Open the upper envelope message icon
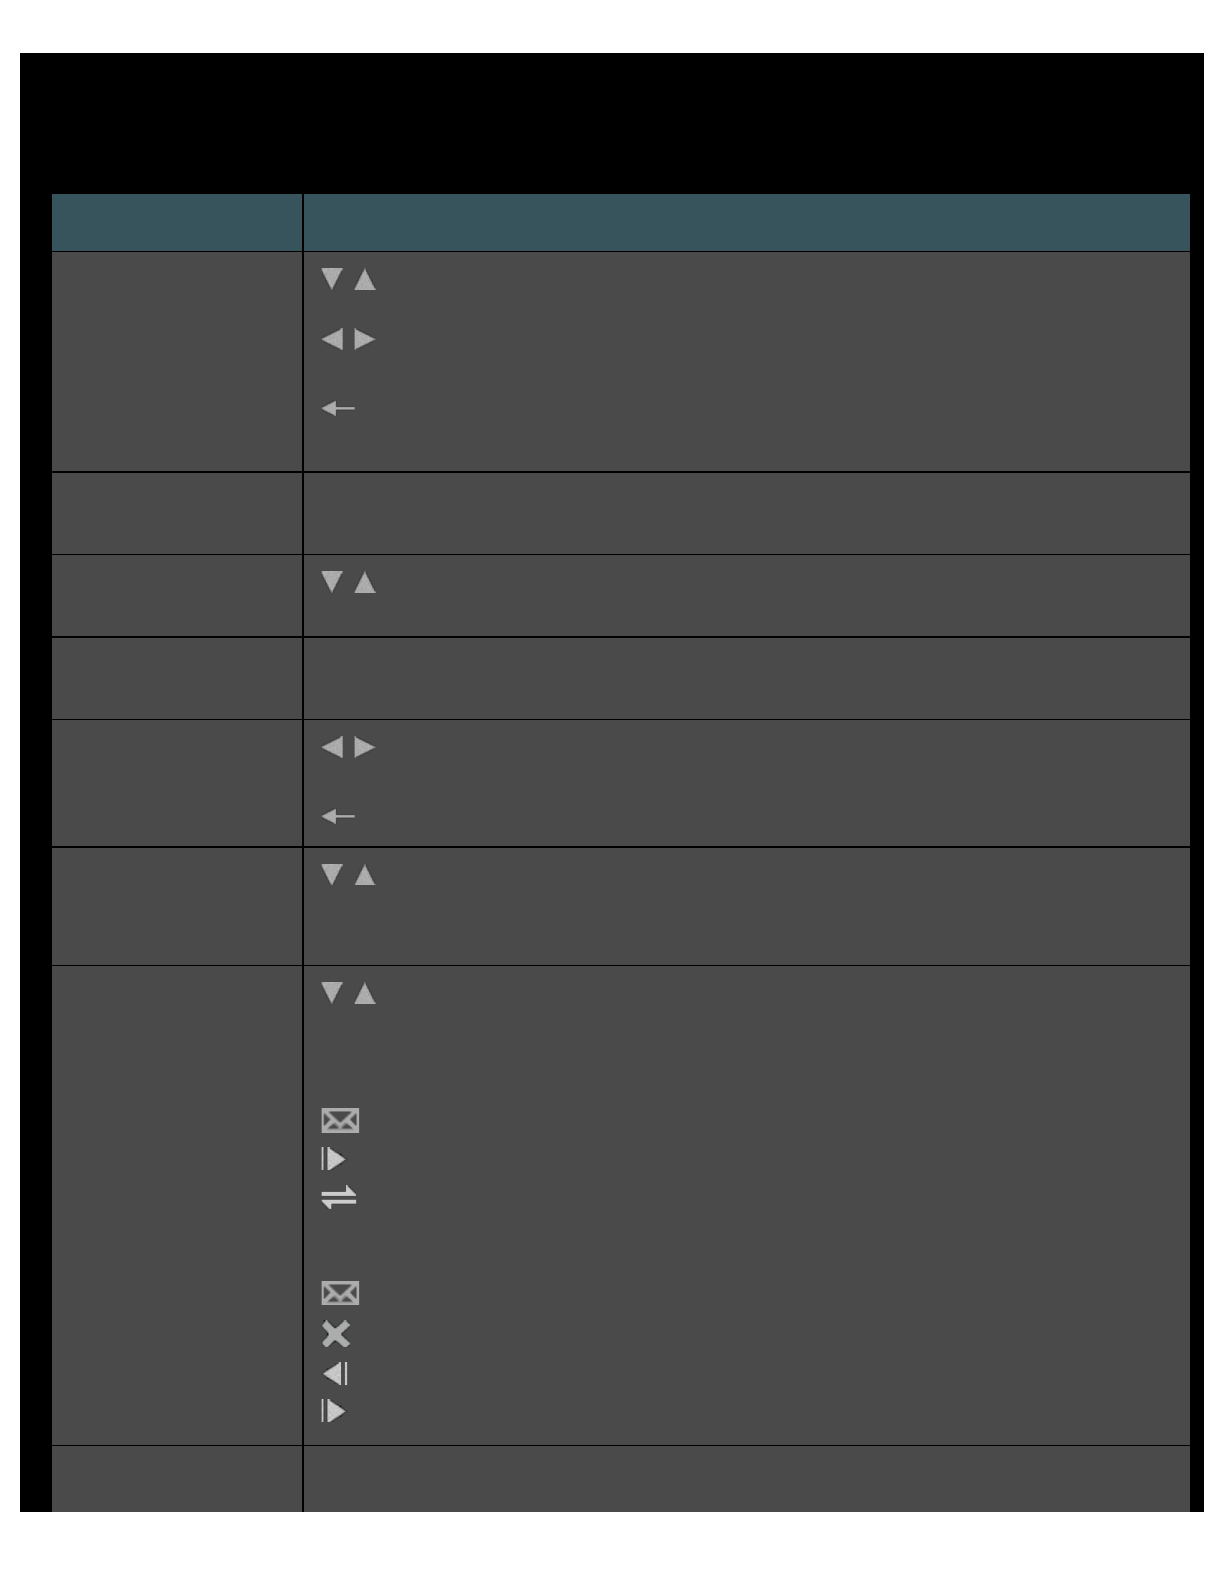This screenshot has width=1224, height=1584. pyautogui.click(x=340, y=1121)
